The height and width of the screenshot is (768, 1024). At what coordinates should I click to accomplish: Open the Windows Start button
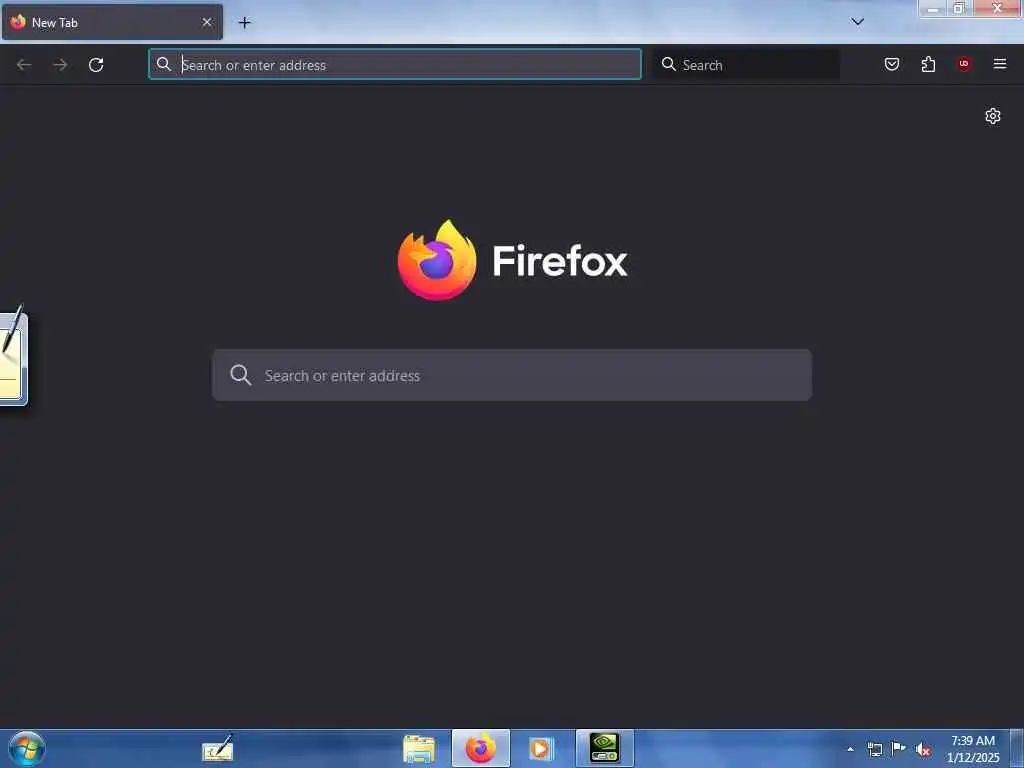coord(26,748)
